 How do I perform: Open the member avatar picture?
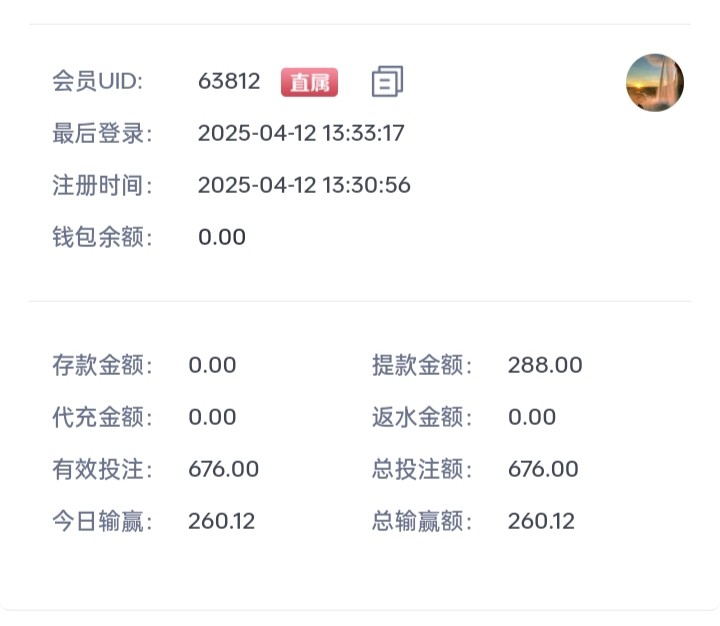655,82
